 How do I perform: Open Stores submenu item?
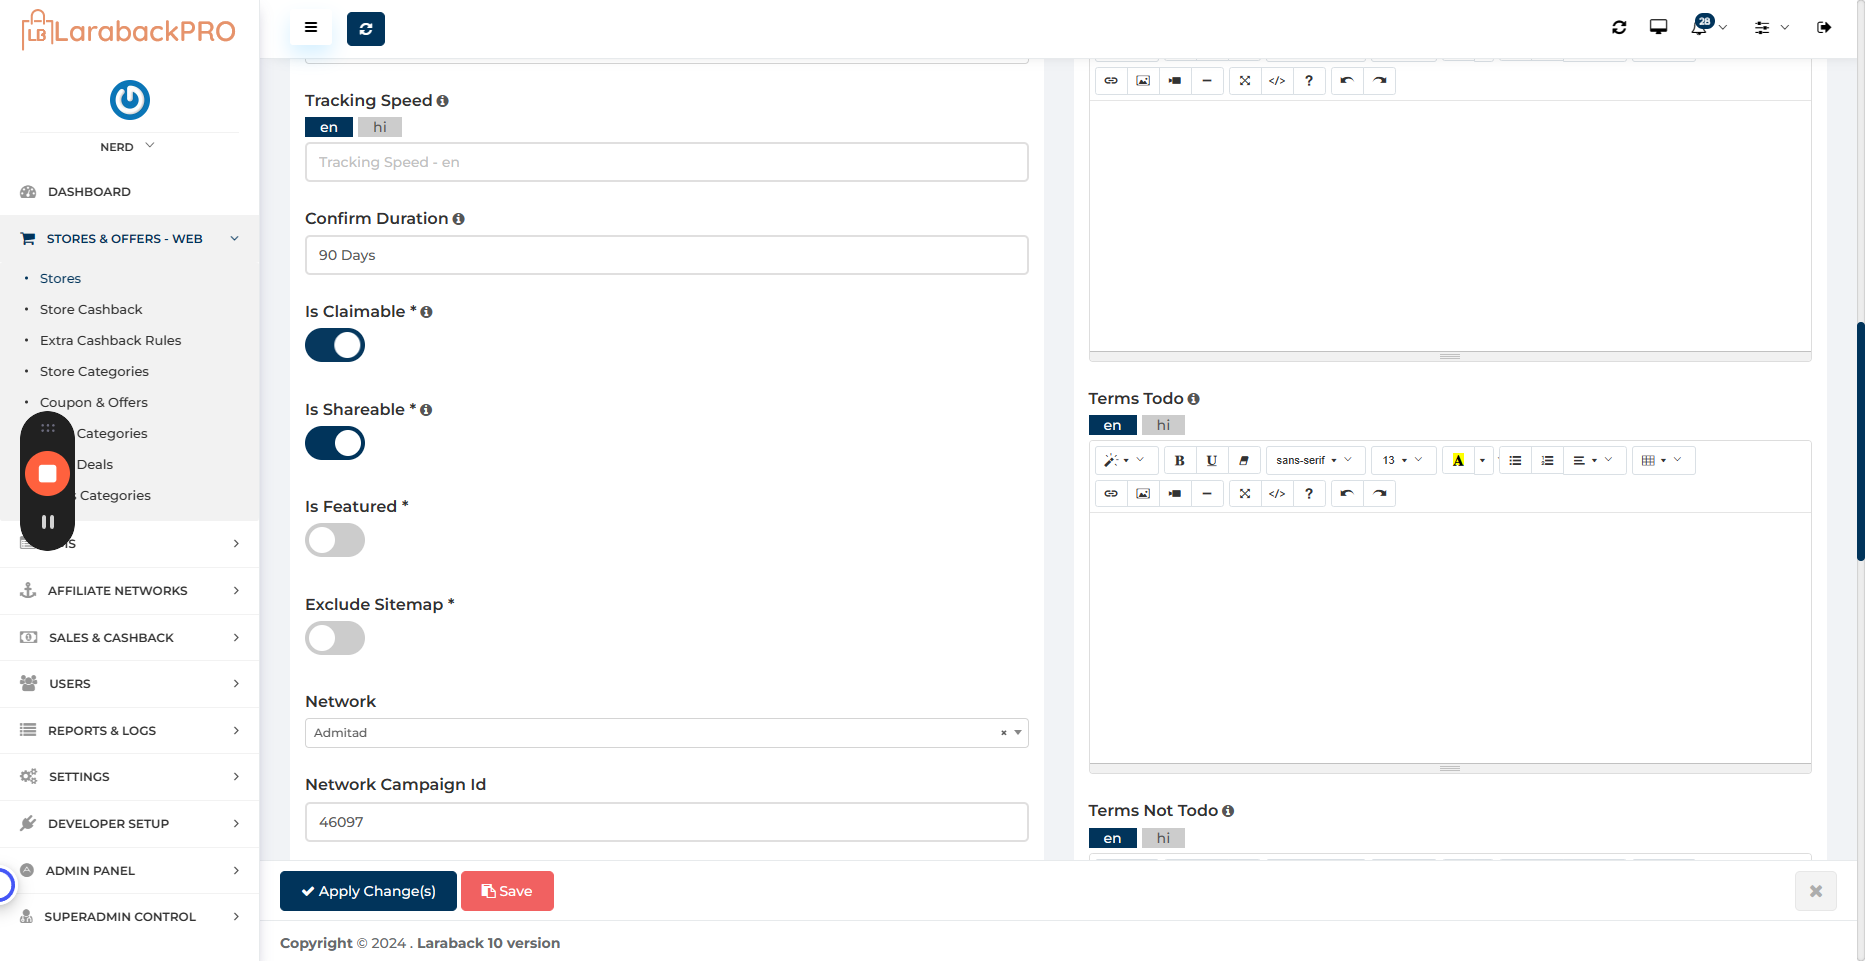[x=60, y=279]
